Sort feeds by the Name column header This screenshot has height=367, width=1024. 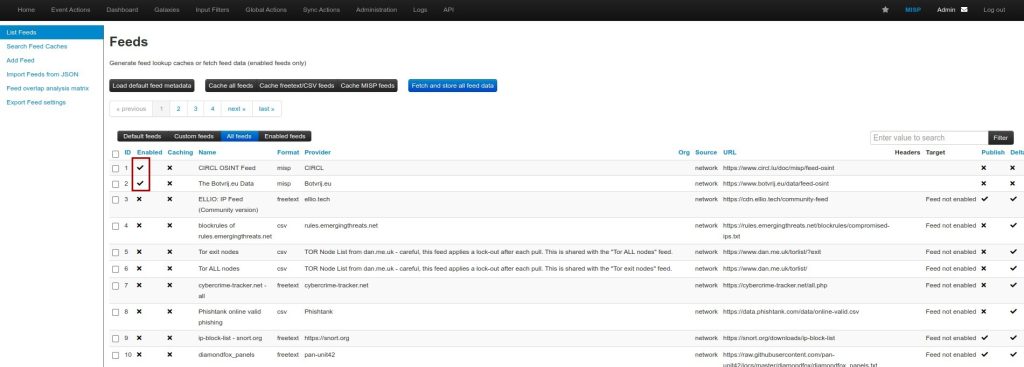(x=206, y=152)
